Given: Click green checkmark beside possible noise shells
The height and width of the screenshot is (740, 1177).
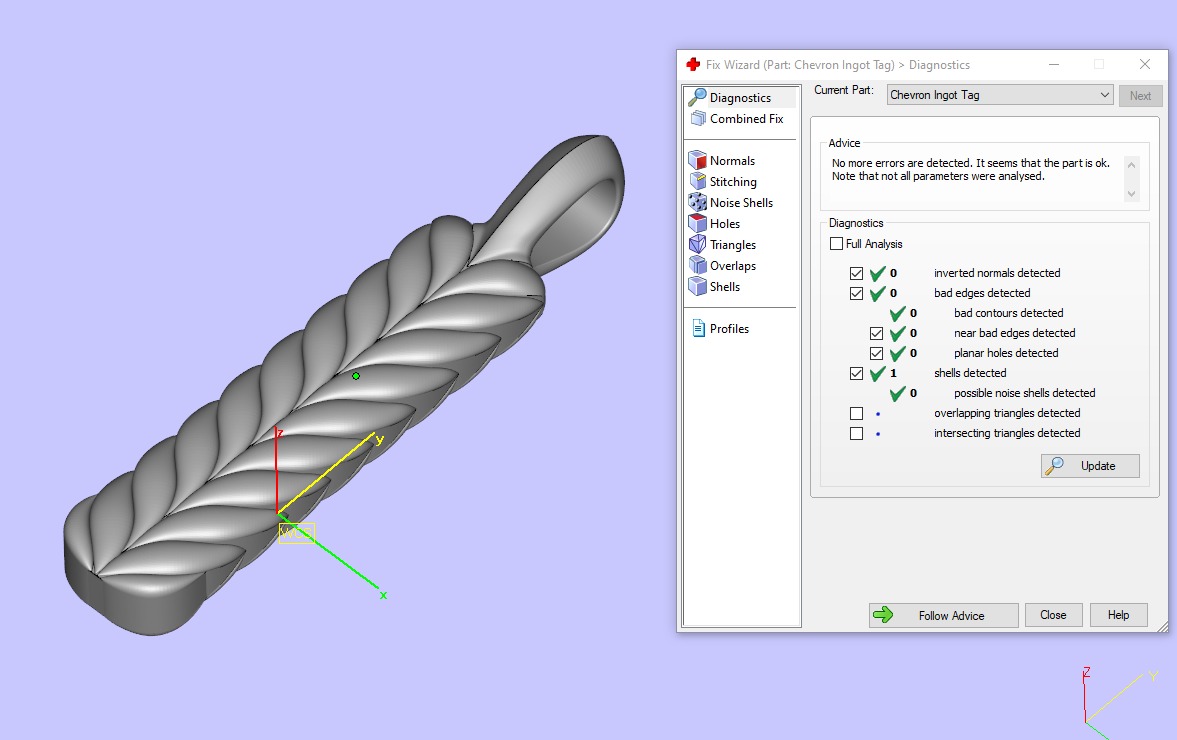Looking at the screenshot, I should click(897, 393).
